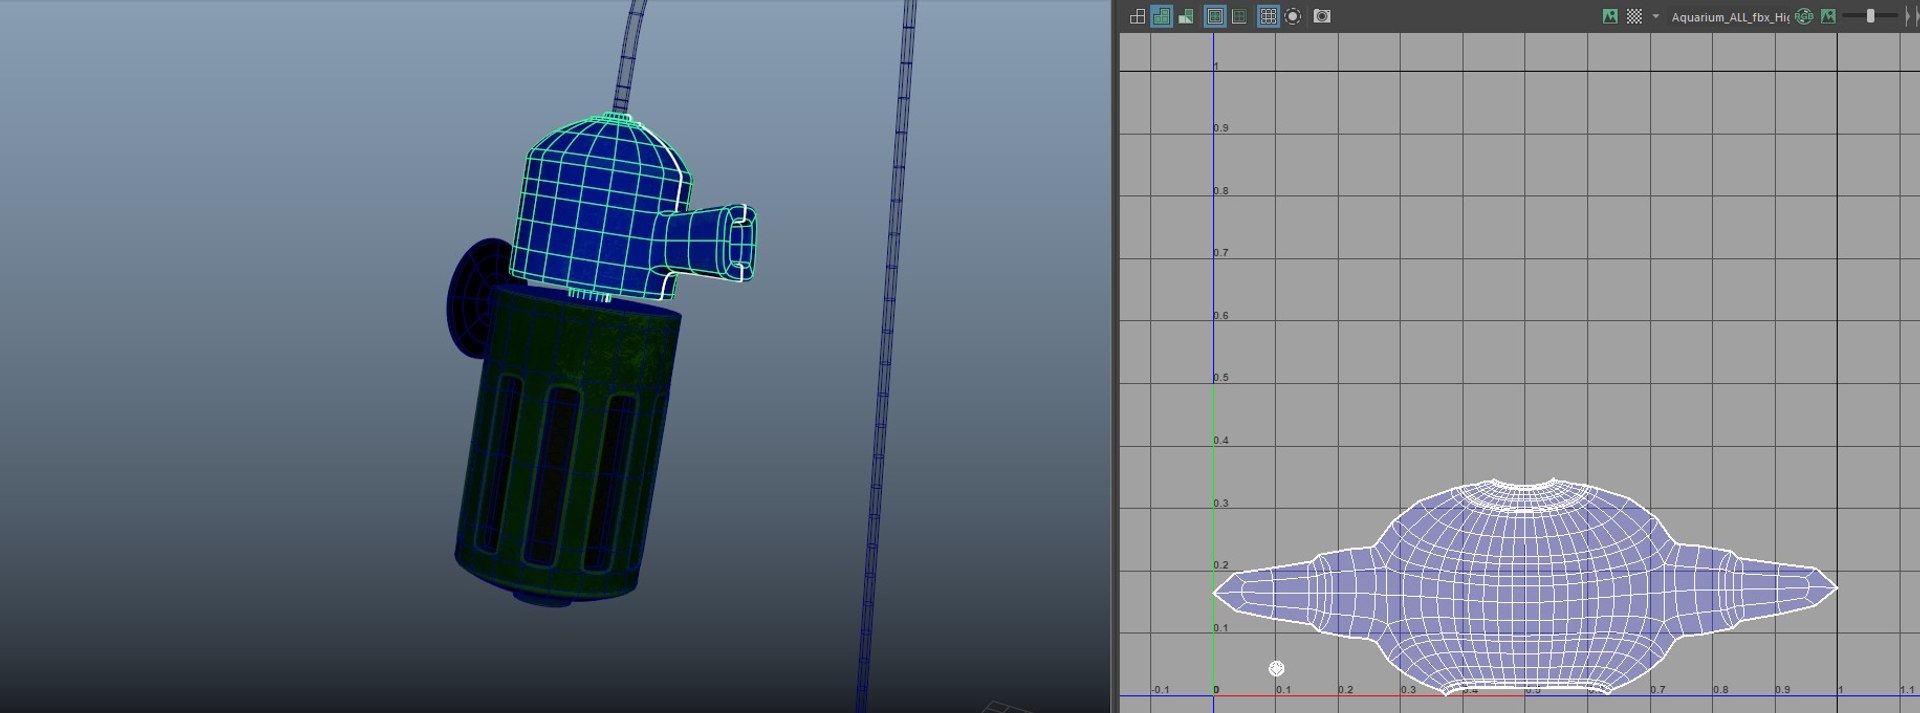Screen dimensions: 1920x713
Task: Click the display image icon
Action: tap(1610, 17)
